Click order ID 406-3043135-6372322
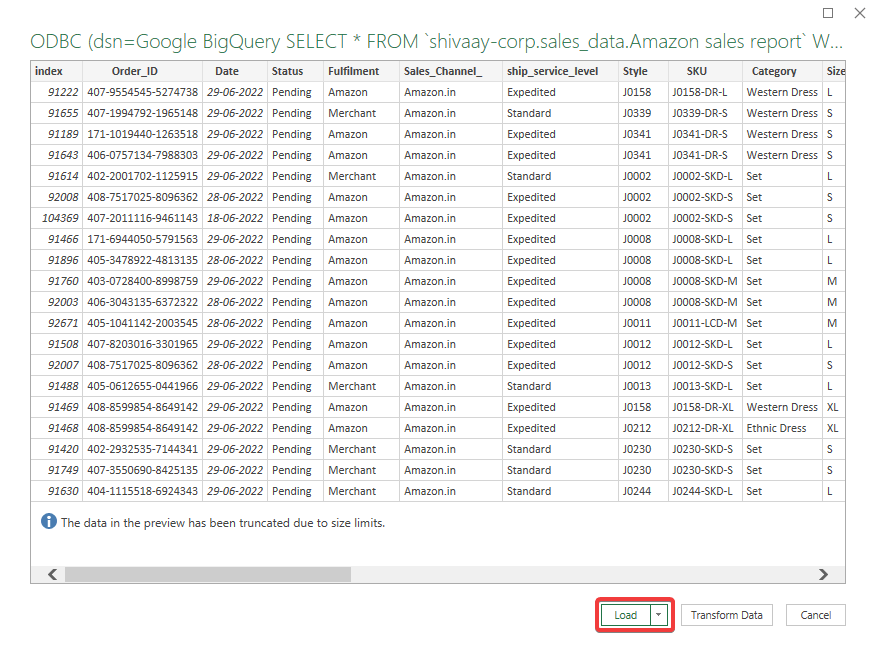Viewport: 876px width, 656px height. (142, 302)
